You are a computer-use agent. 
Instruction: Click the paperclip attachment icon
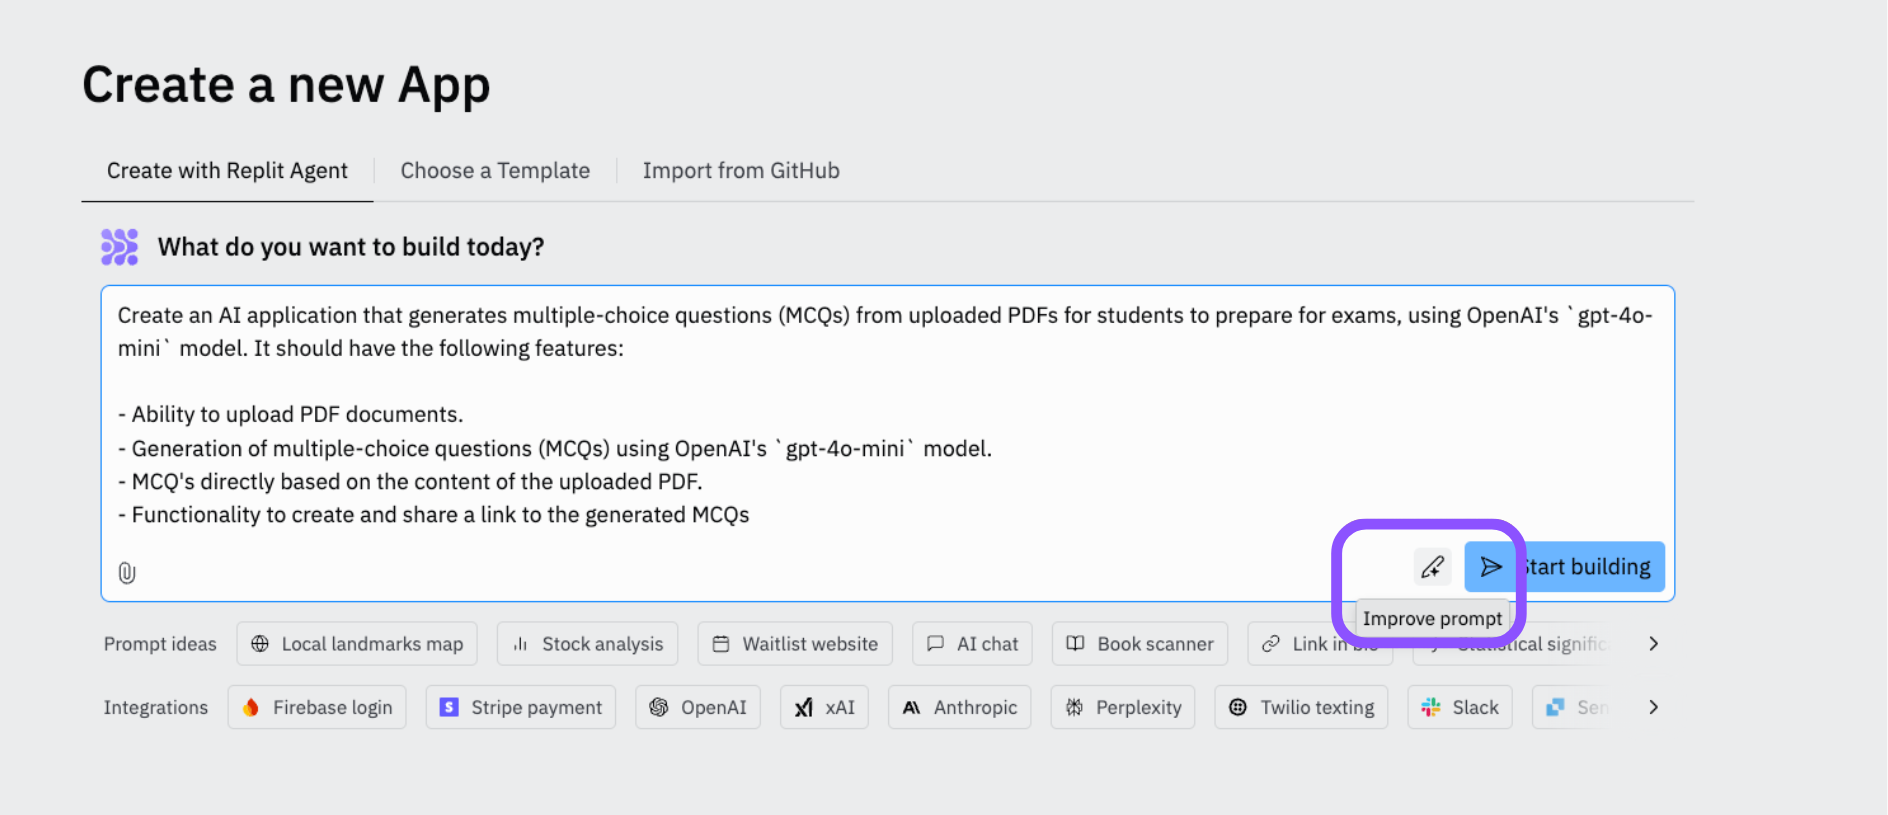coord(127,573)
